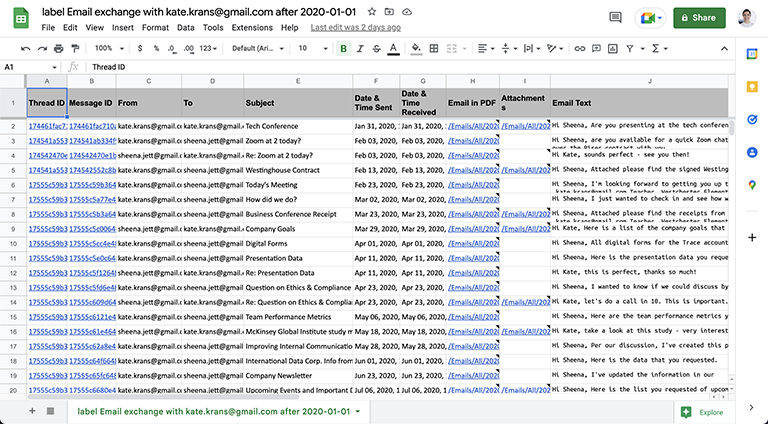Viewport: 768px width, 424px height.
Task: Open text rotation dropdown
Action: tap(555, 48)
